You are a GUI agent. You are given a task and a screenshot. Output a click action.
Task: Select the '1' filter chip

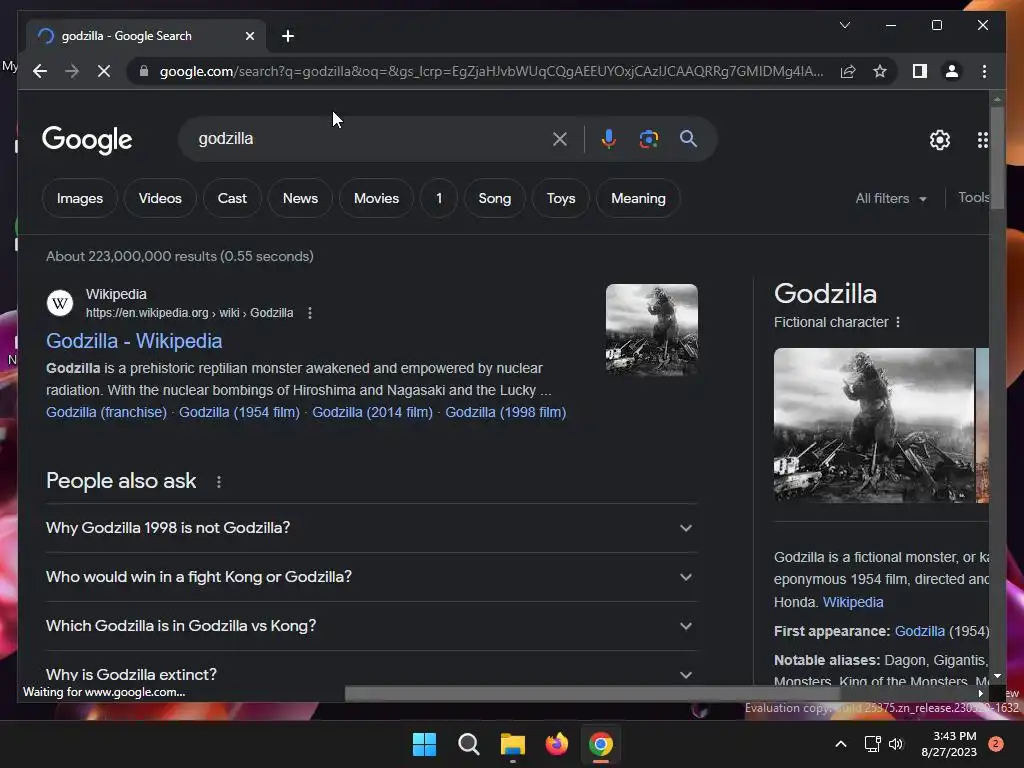pos(439,199)
